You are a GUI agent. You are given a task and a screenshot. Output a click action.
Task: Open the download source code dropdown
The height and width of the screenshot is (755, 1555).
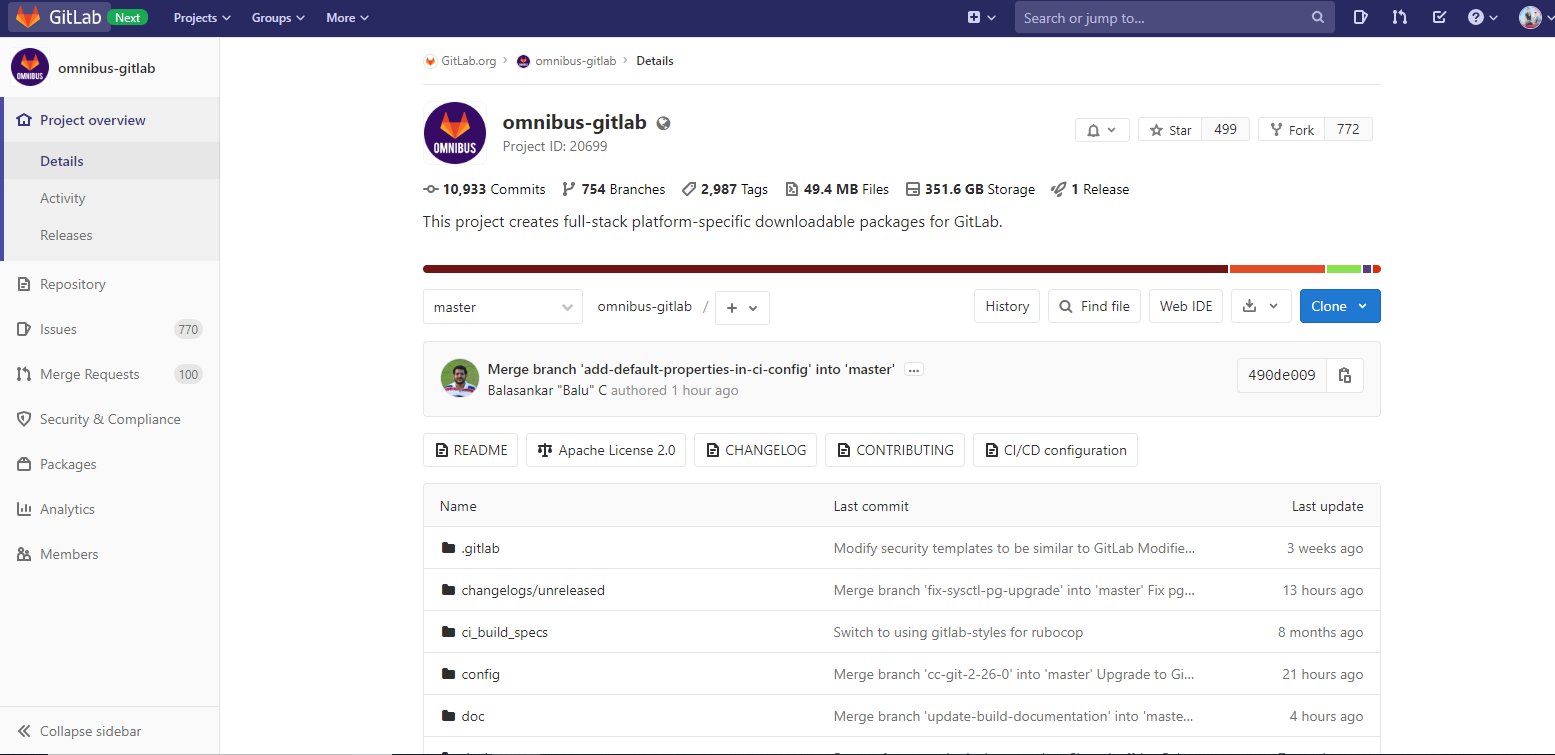tap(1260, 306)
